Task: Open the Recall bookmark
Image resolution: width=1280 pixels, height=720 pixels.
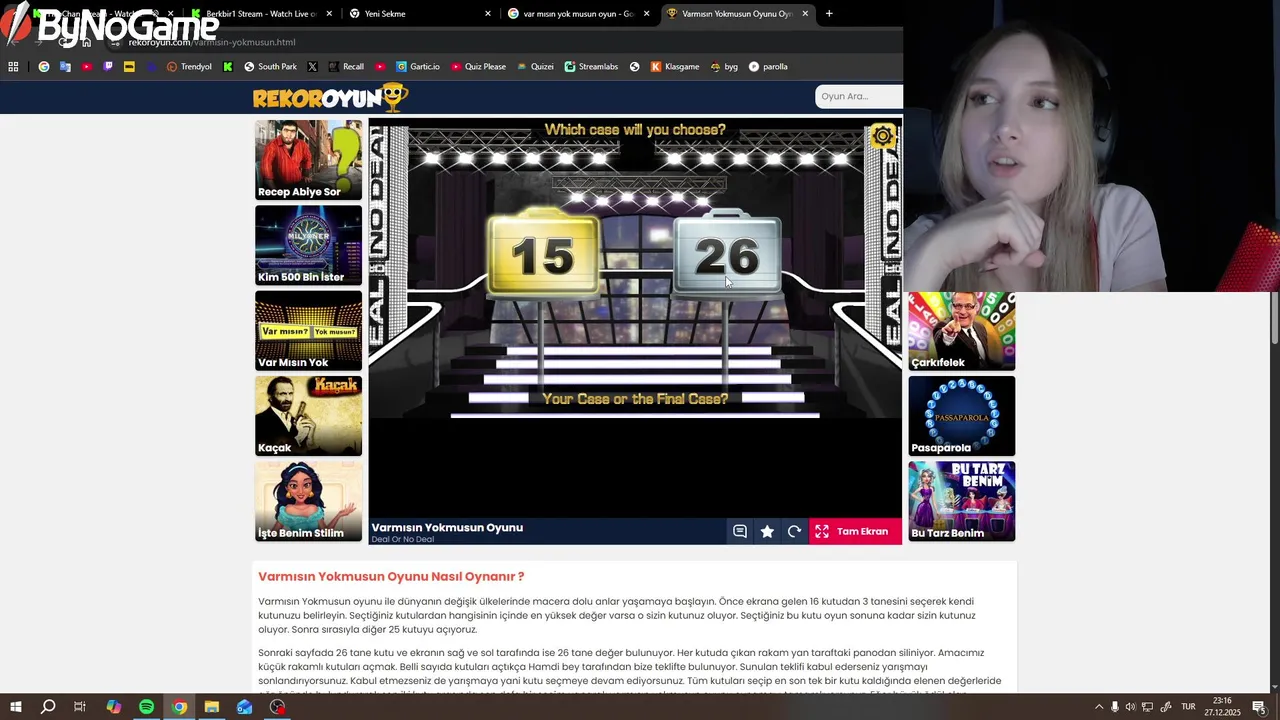Action: tap(346, 67)
